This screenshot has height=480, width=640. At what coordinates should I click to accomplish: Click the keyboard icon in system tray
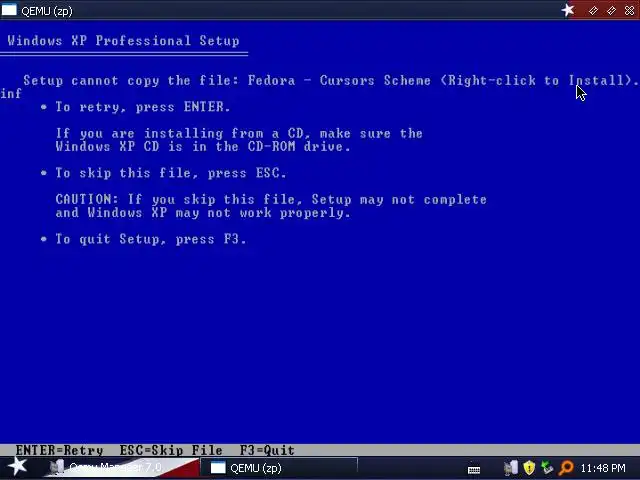coord(474,470)
